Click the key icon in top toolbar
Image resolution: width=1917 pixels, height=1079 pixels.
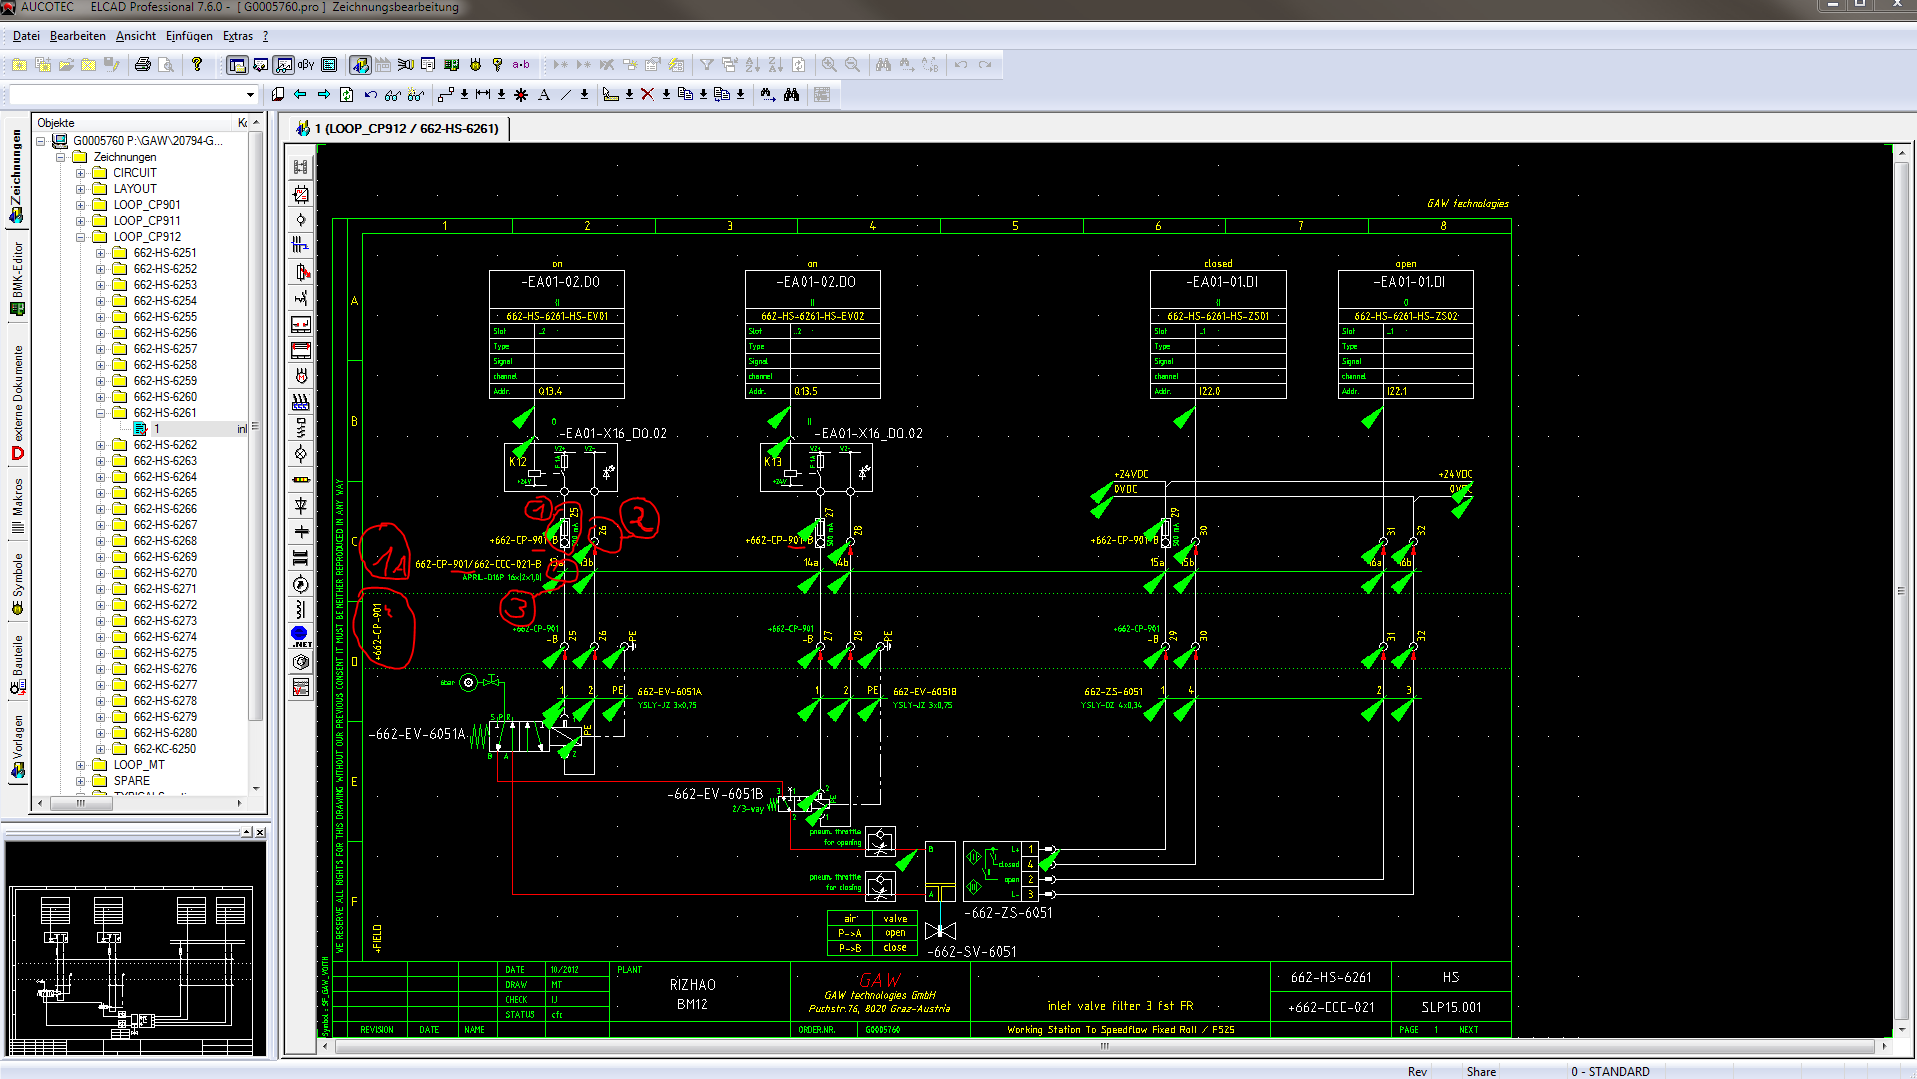(x=497, y=65)
